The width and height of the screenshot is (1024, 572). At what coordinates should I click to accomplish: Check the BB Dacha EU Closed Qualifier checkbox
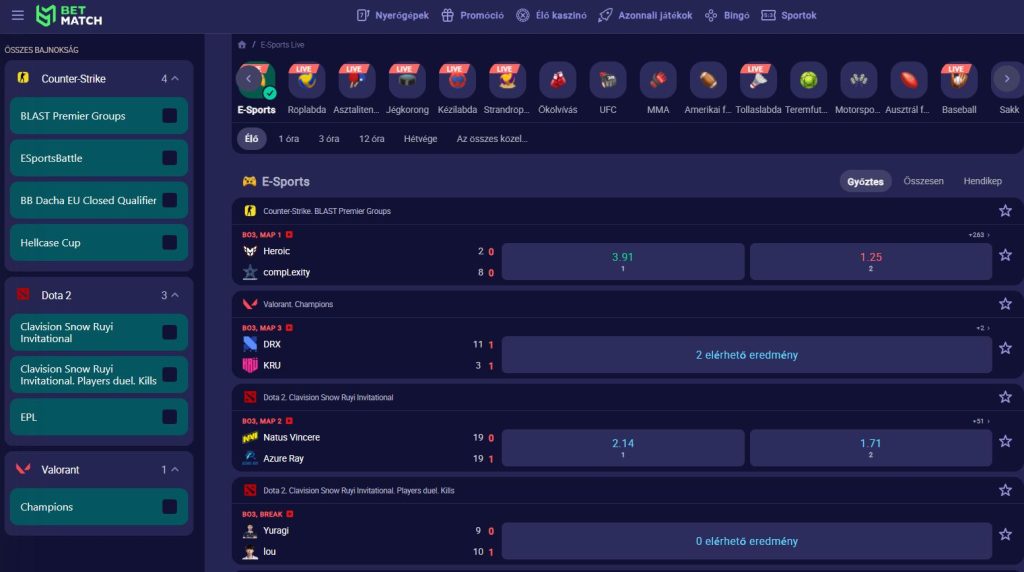170,200
